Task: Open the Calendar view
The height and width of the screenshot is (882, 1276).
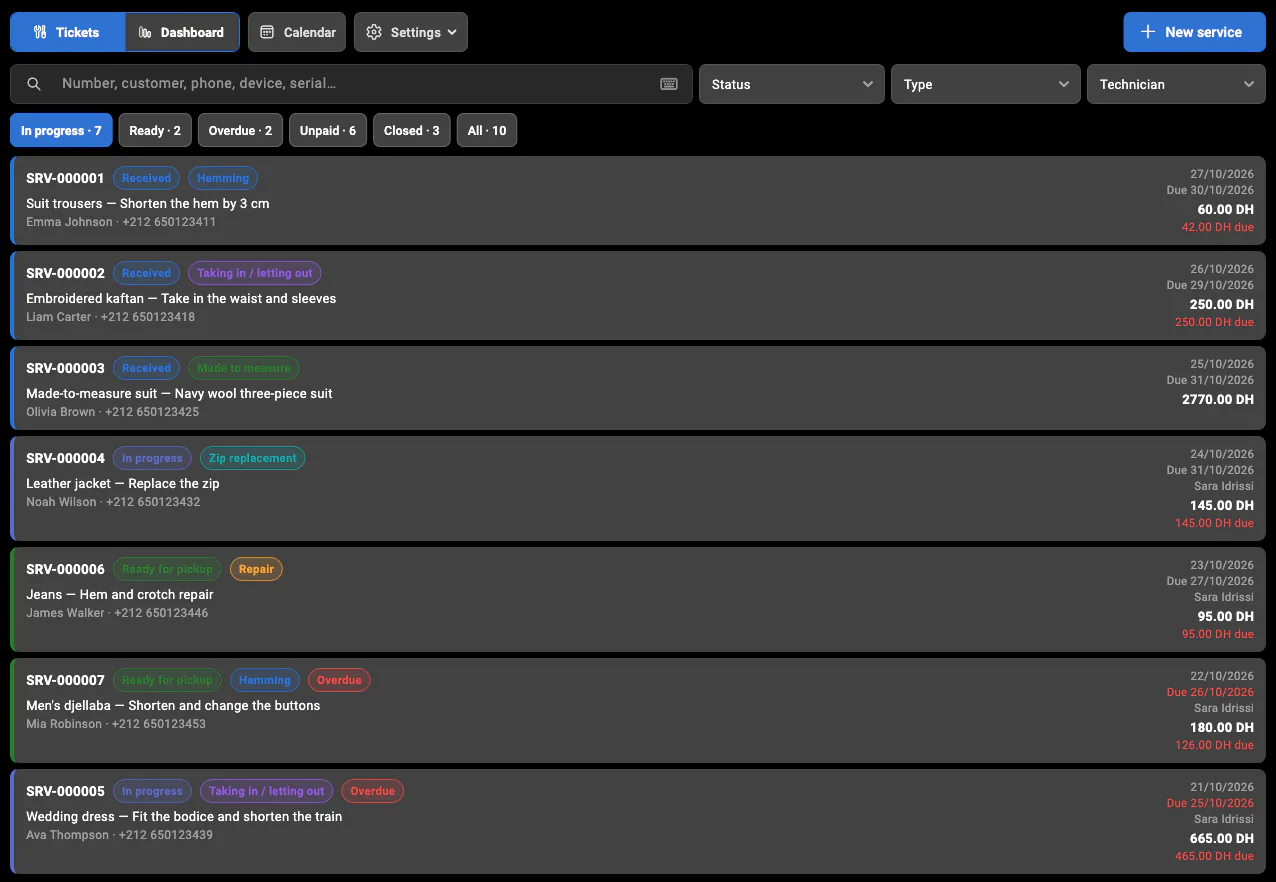Action: (297, 32)
